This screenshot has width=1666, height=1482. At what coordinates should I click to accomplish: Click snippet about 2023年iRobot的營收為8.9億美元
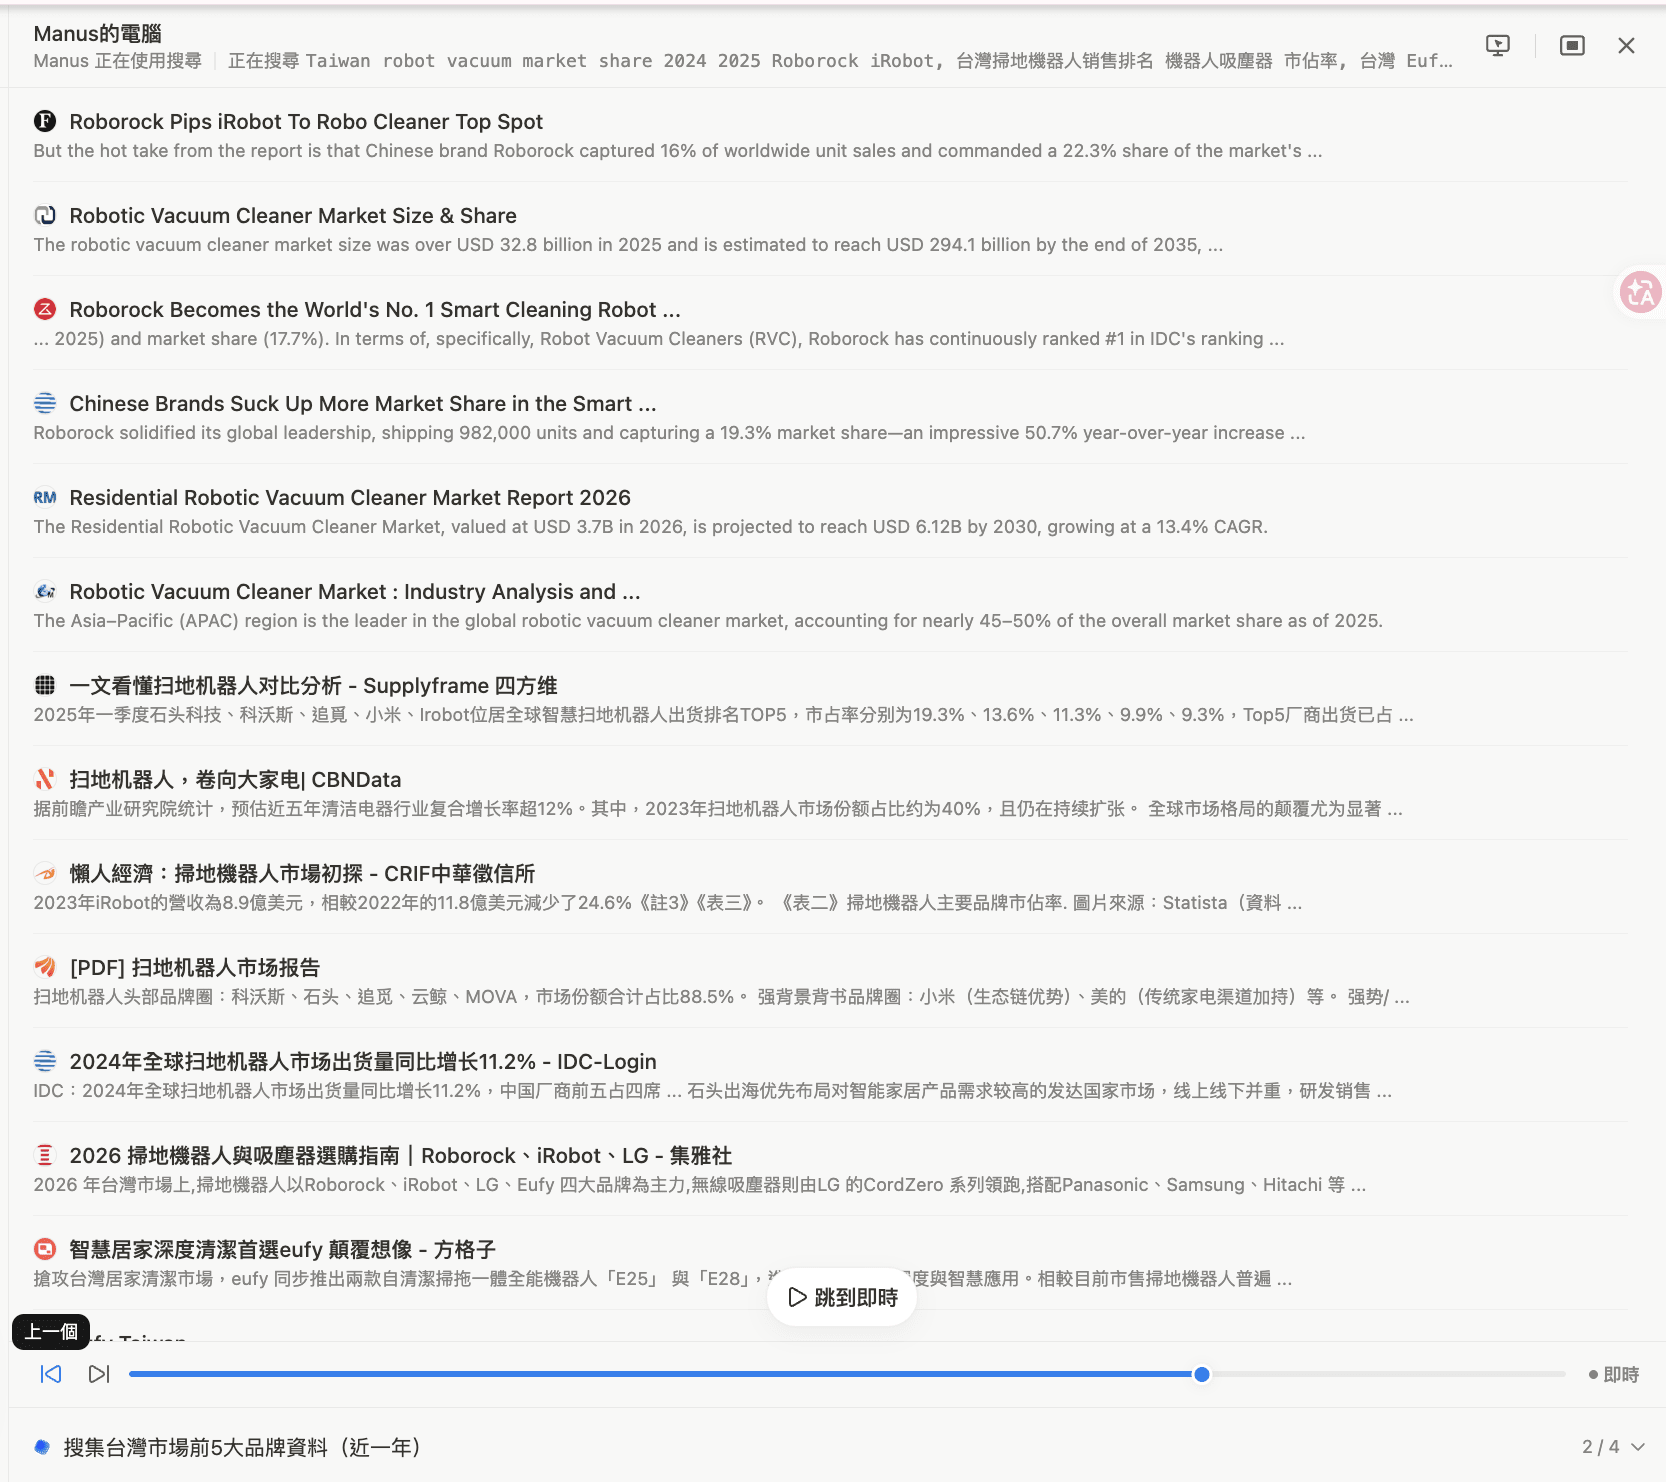(668, 903)
